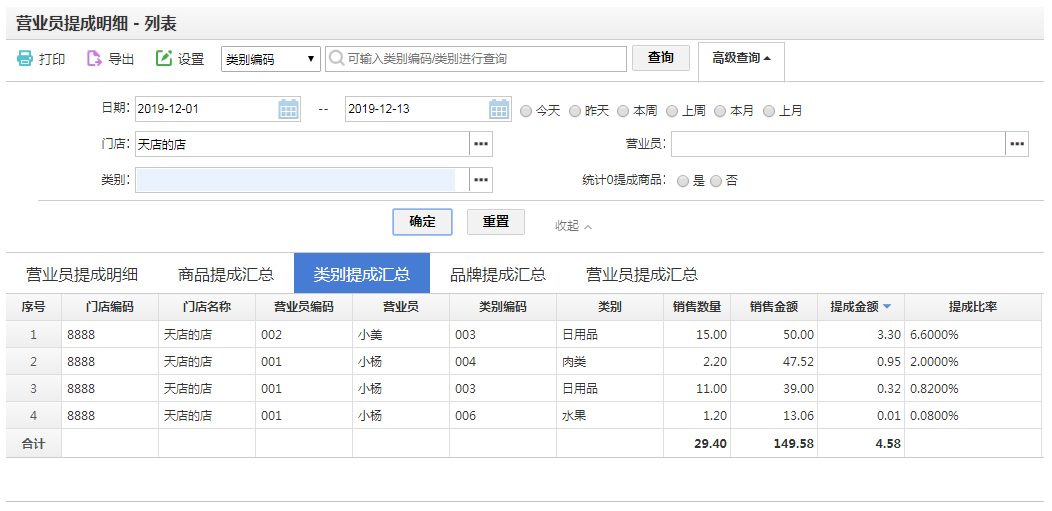1052x511 pixels.
Task: Click the empty 营业员 input field
Action: point(838,144)
